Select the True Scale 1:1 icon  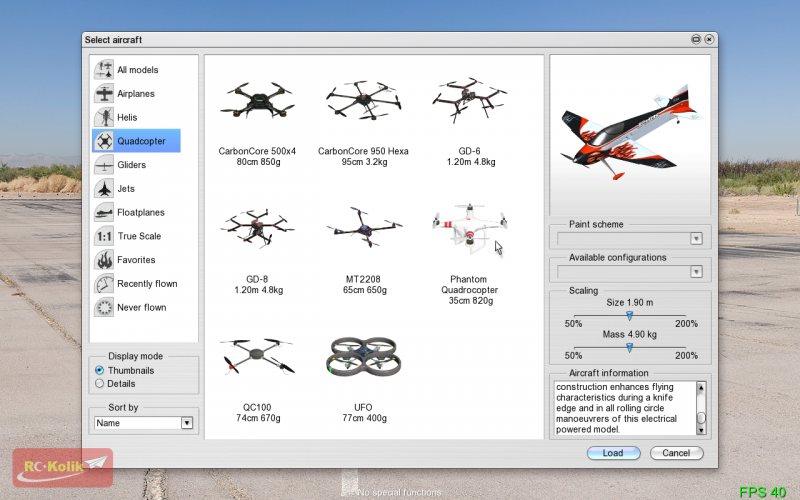(104, 236)
